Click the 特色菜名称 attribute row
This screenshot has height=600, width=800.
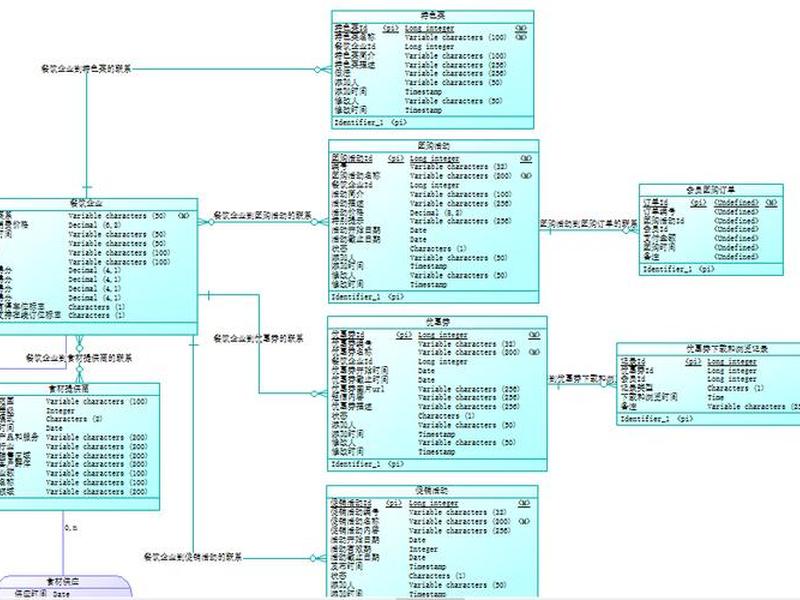[x=431, y=37]
